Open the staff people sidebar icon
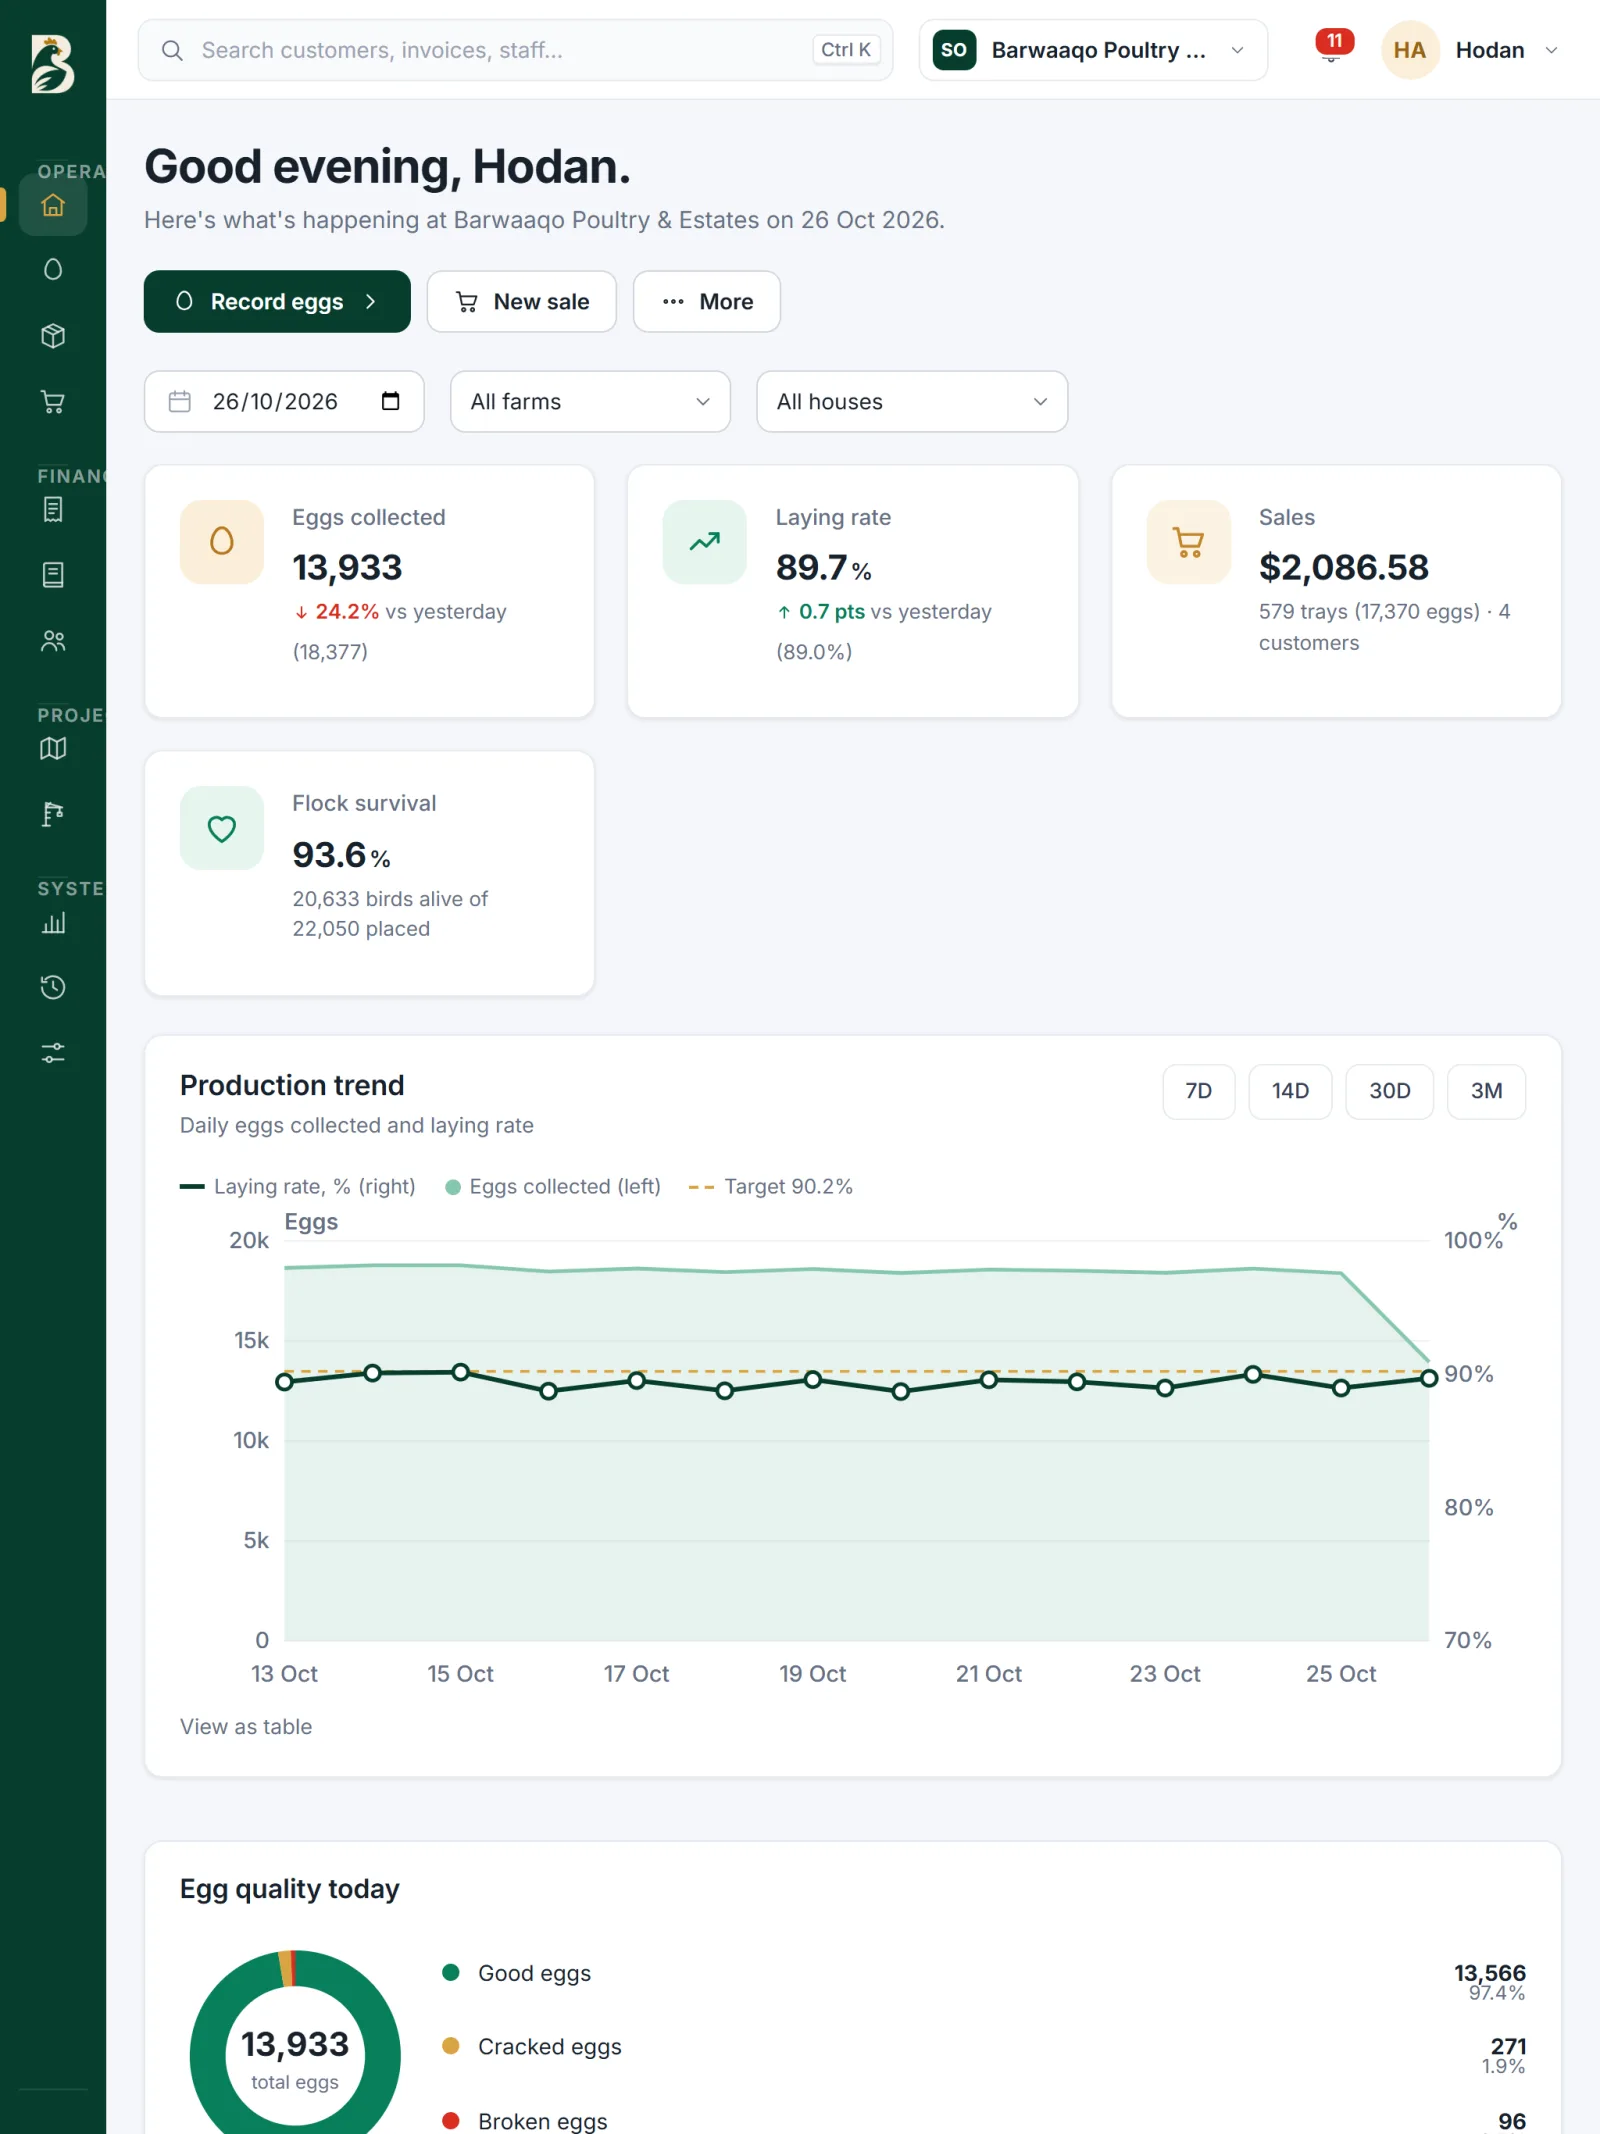This screenshot has width=1600, height=2134. click(53, 641)
